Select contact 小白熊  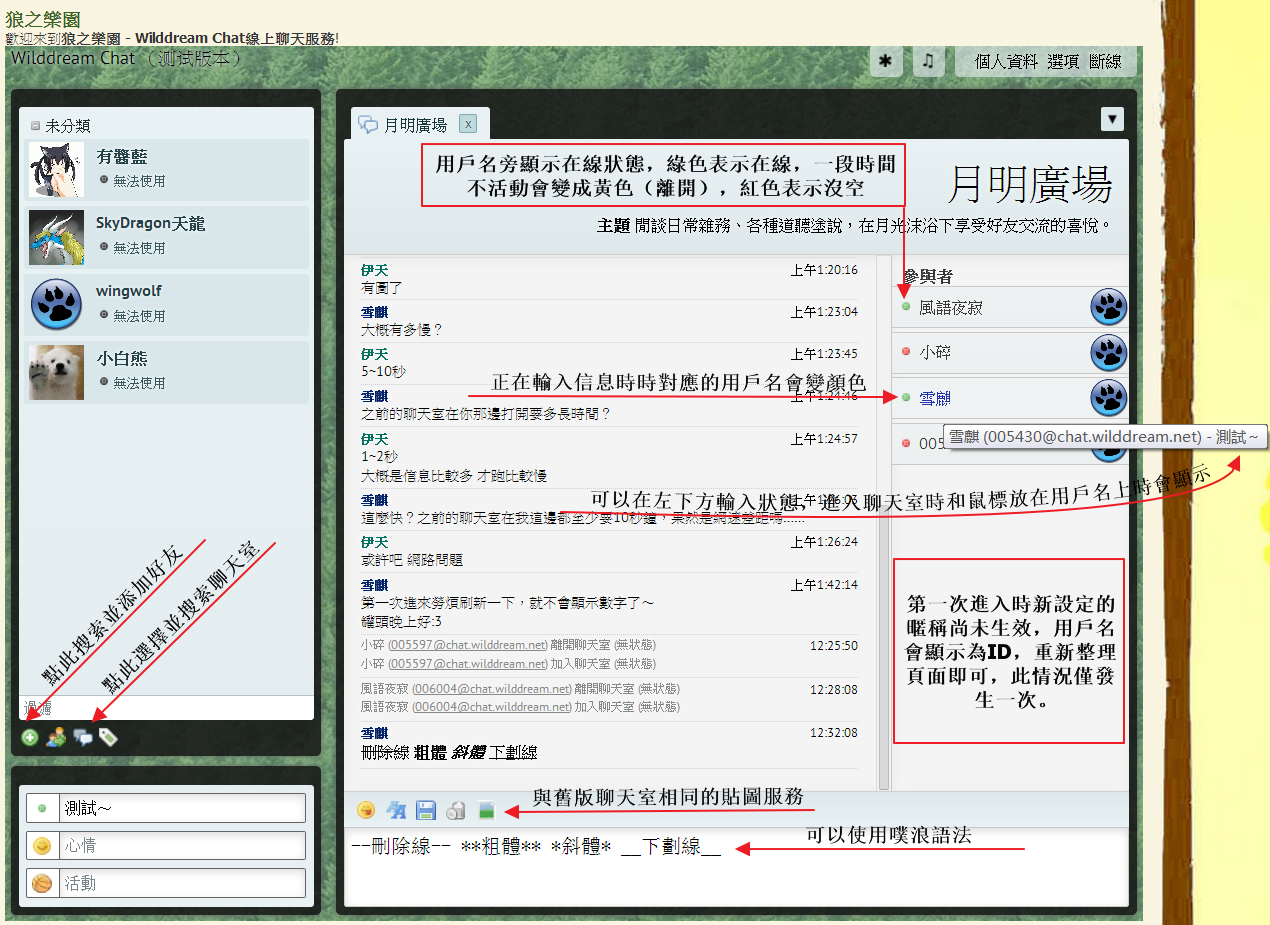point(168,372)
